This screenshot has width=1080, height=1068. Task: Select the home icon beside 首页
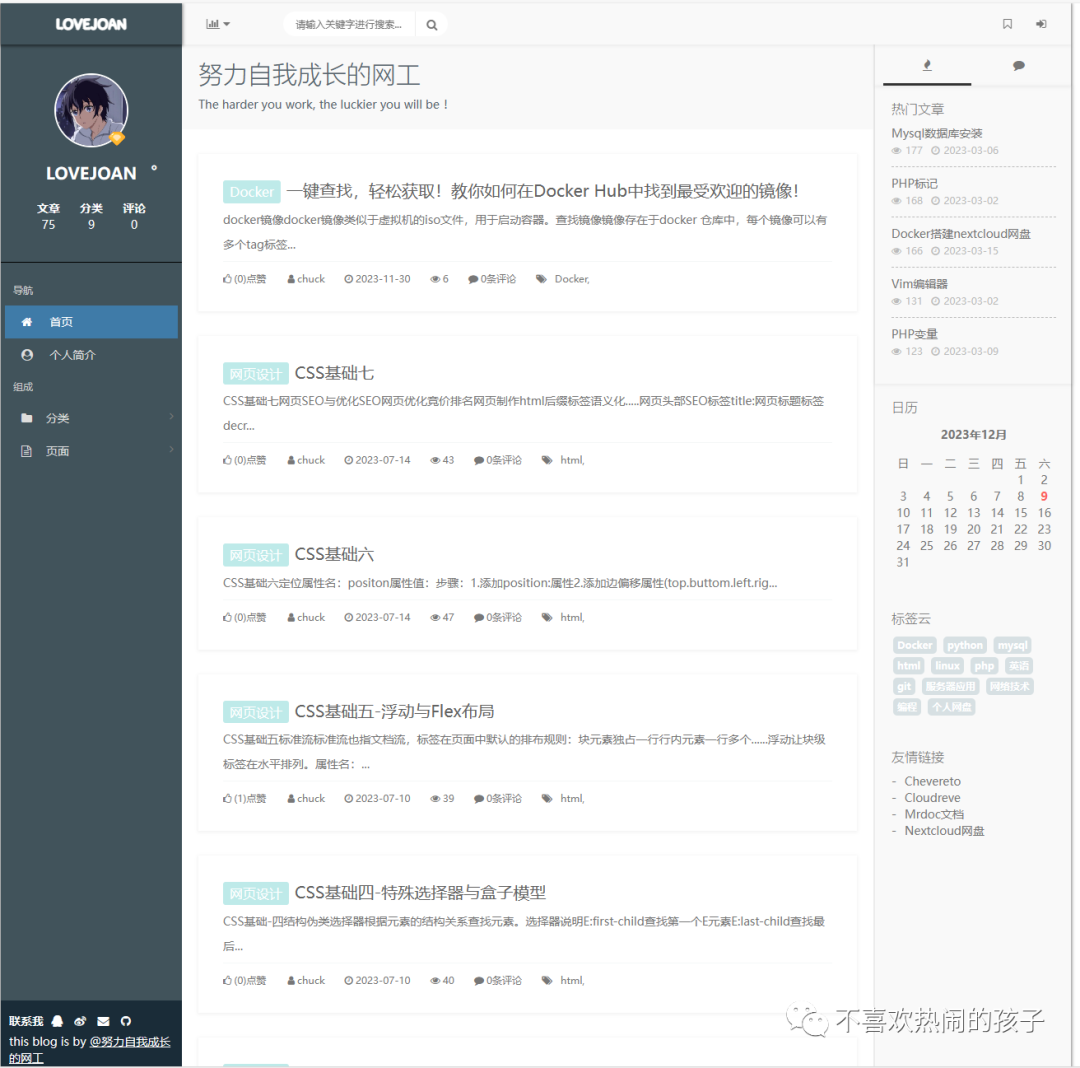[27, 322]
